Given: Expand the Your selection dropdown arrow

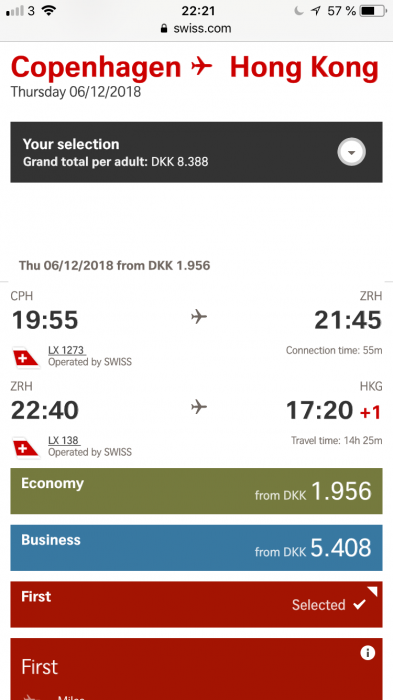Looking at the screenshot, I should coord(351,152).
